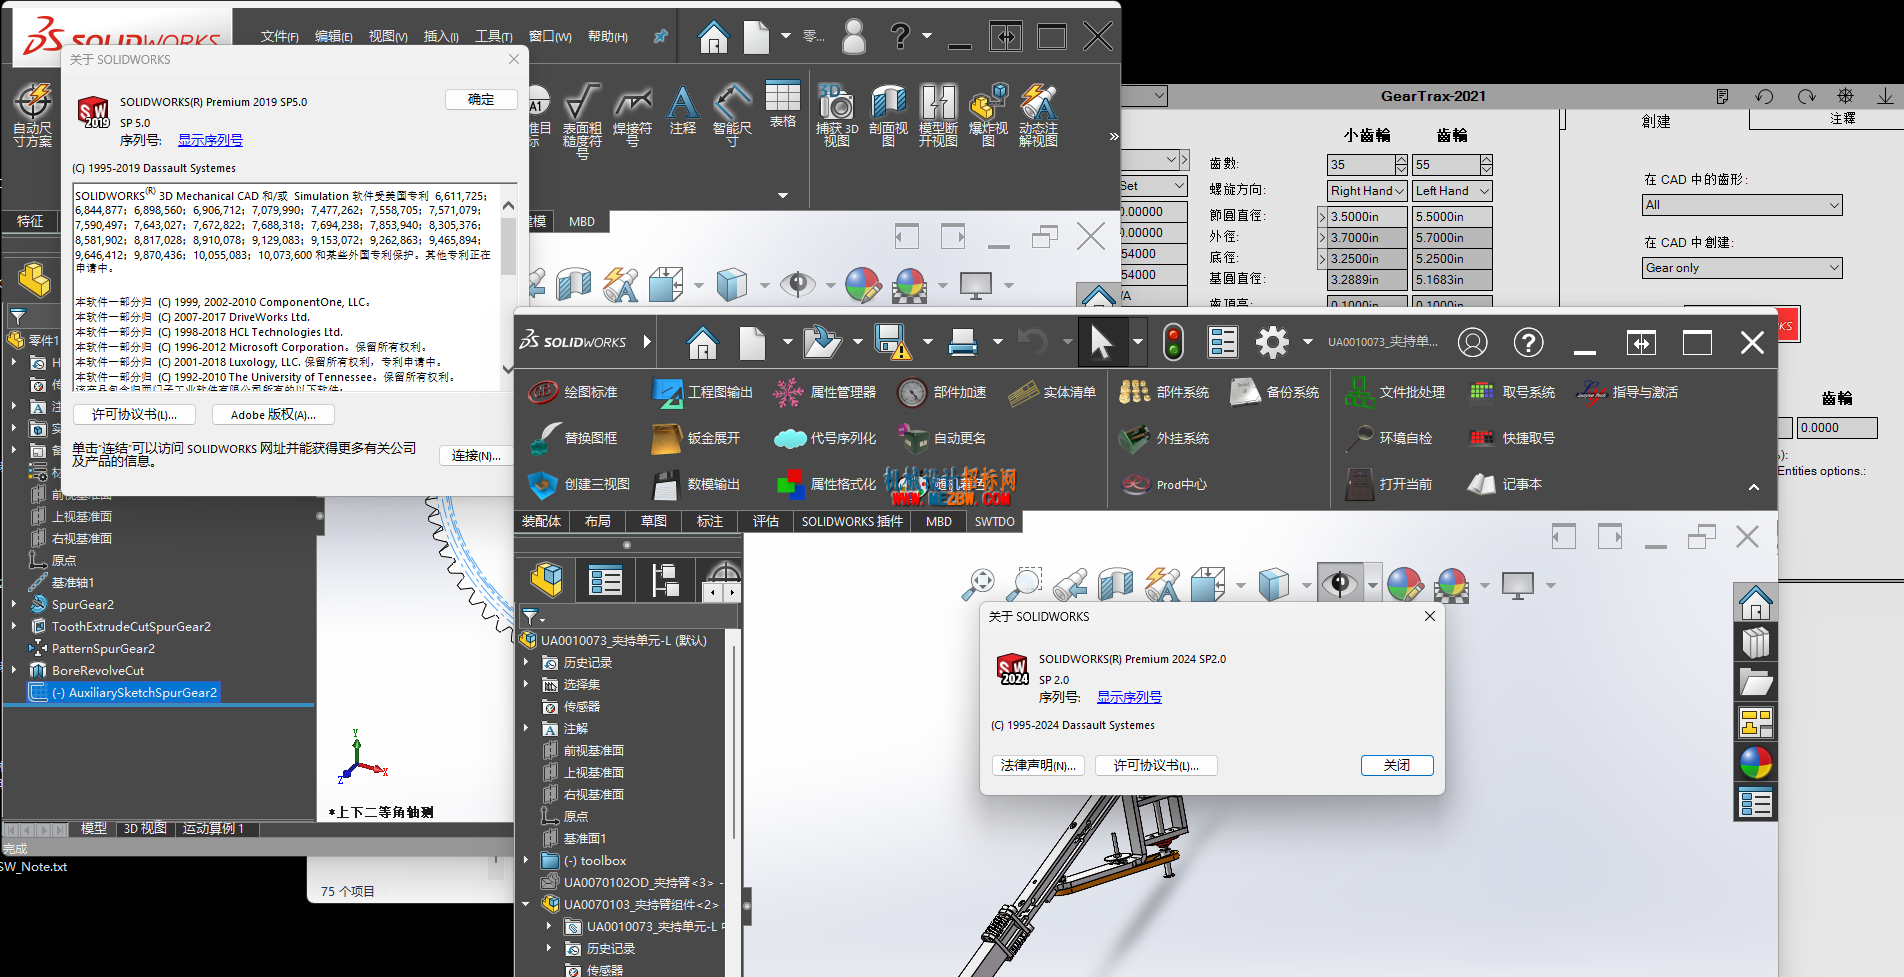
Task: Toggle the menu bar pin in SOLIDWORKS 2019
Action: [660, 36]
